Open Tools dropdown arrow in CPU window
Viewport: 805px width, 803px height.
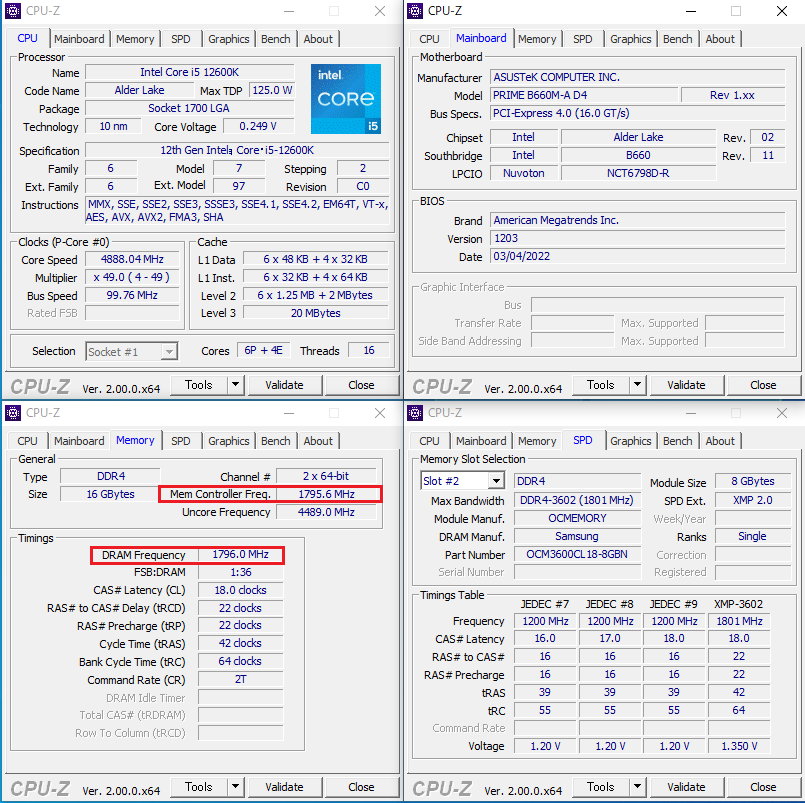[236, 385]
